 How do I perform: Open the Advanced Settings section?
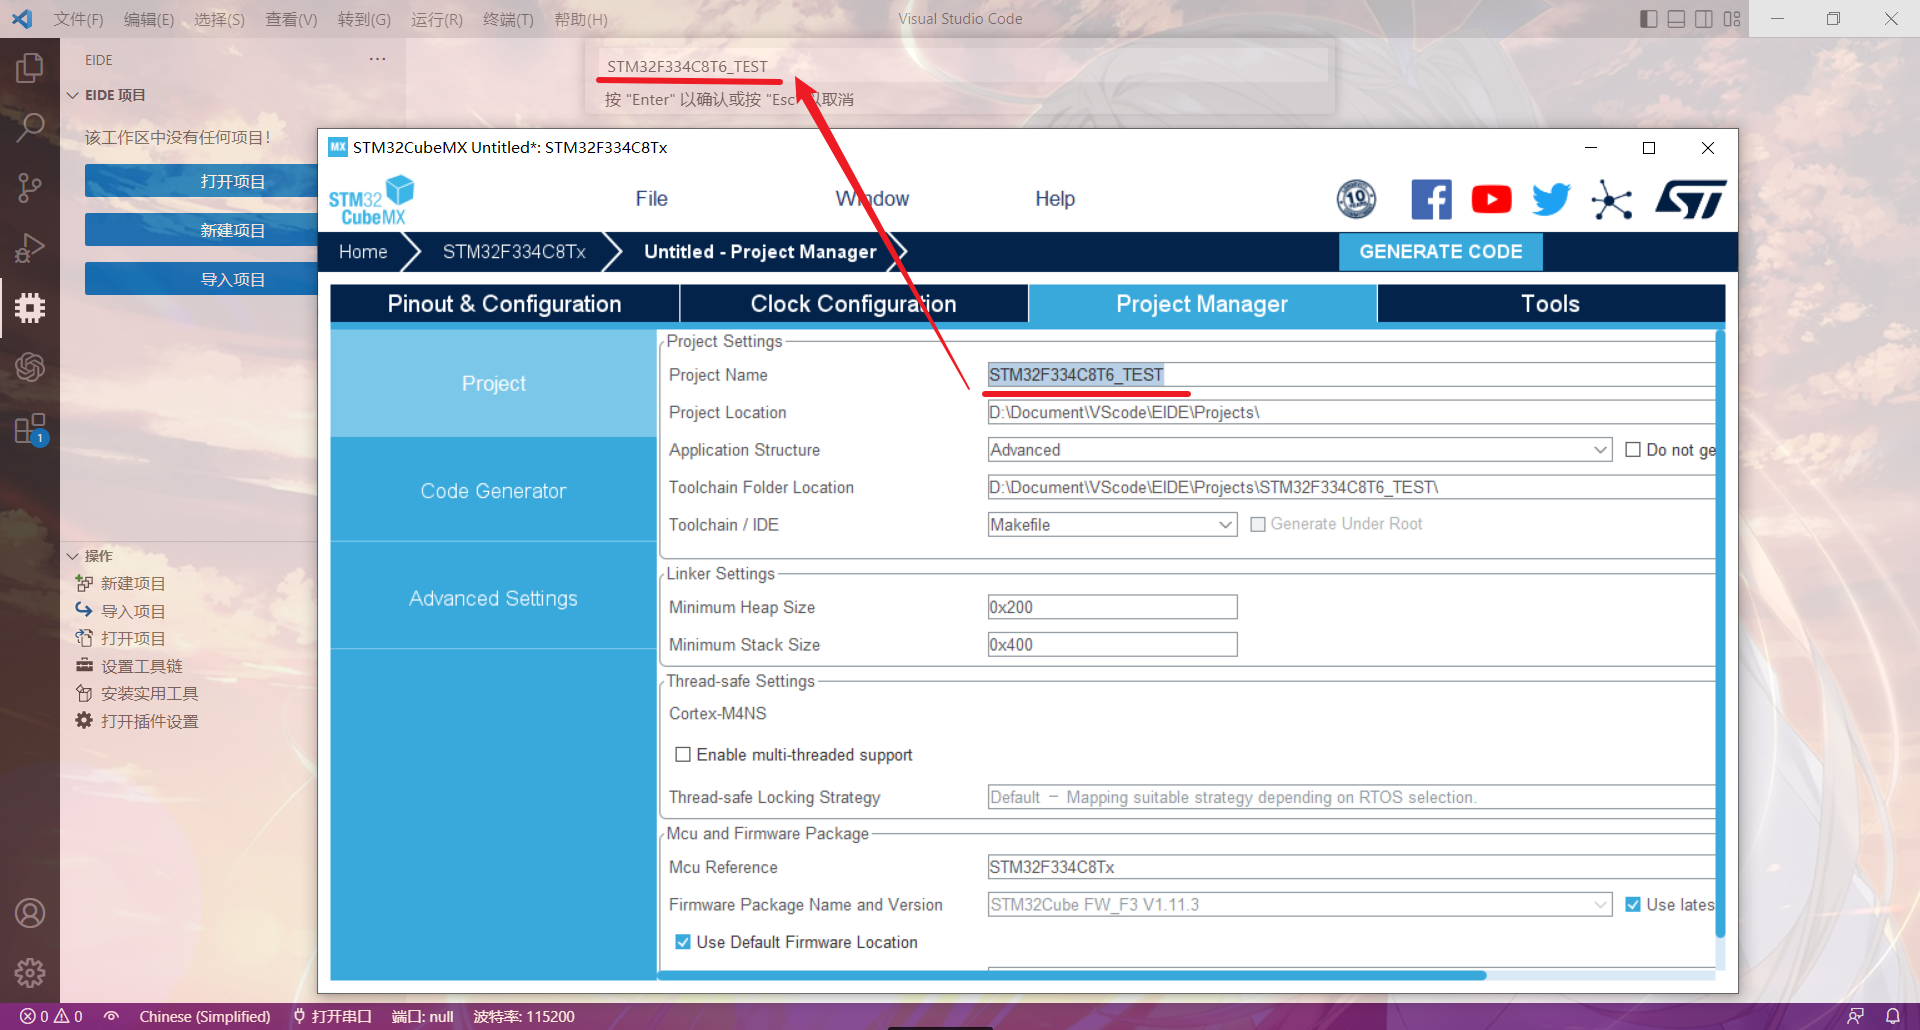click(493, 598)
